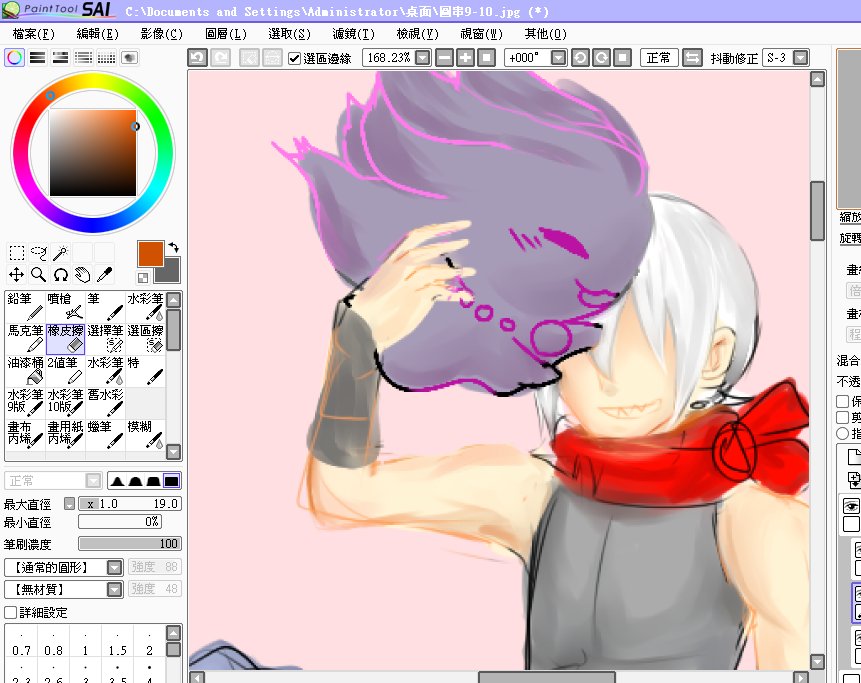Select the eyedropper color picker tool
This screenshot has height=683, width=861.
coord(104,275)
